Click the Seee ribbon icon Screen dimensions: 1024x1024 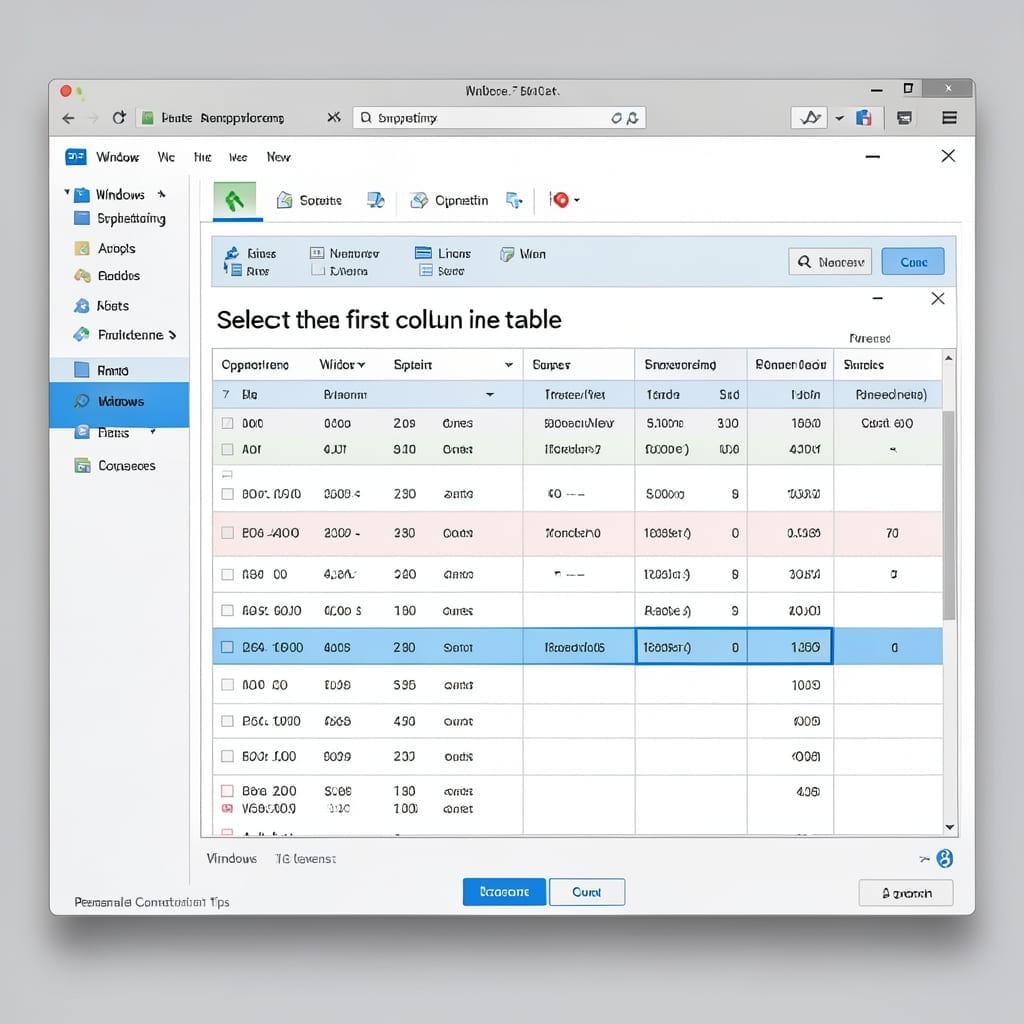pyautogui.click(x=426, y=270)
